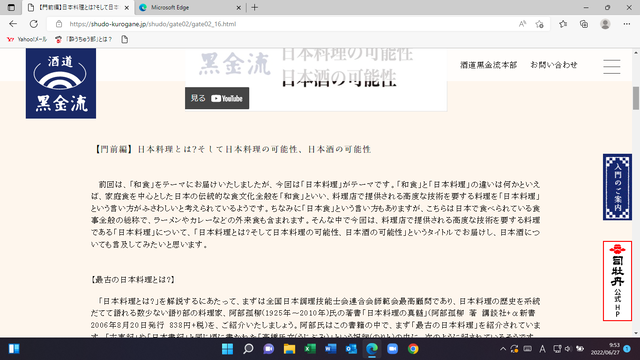View site information lock icon
Image resolution: width=640 pixels, height=360 pixels.
(59, 24)
